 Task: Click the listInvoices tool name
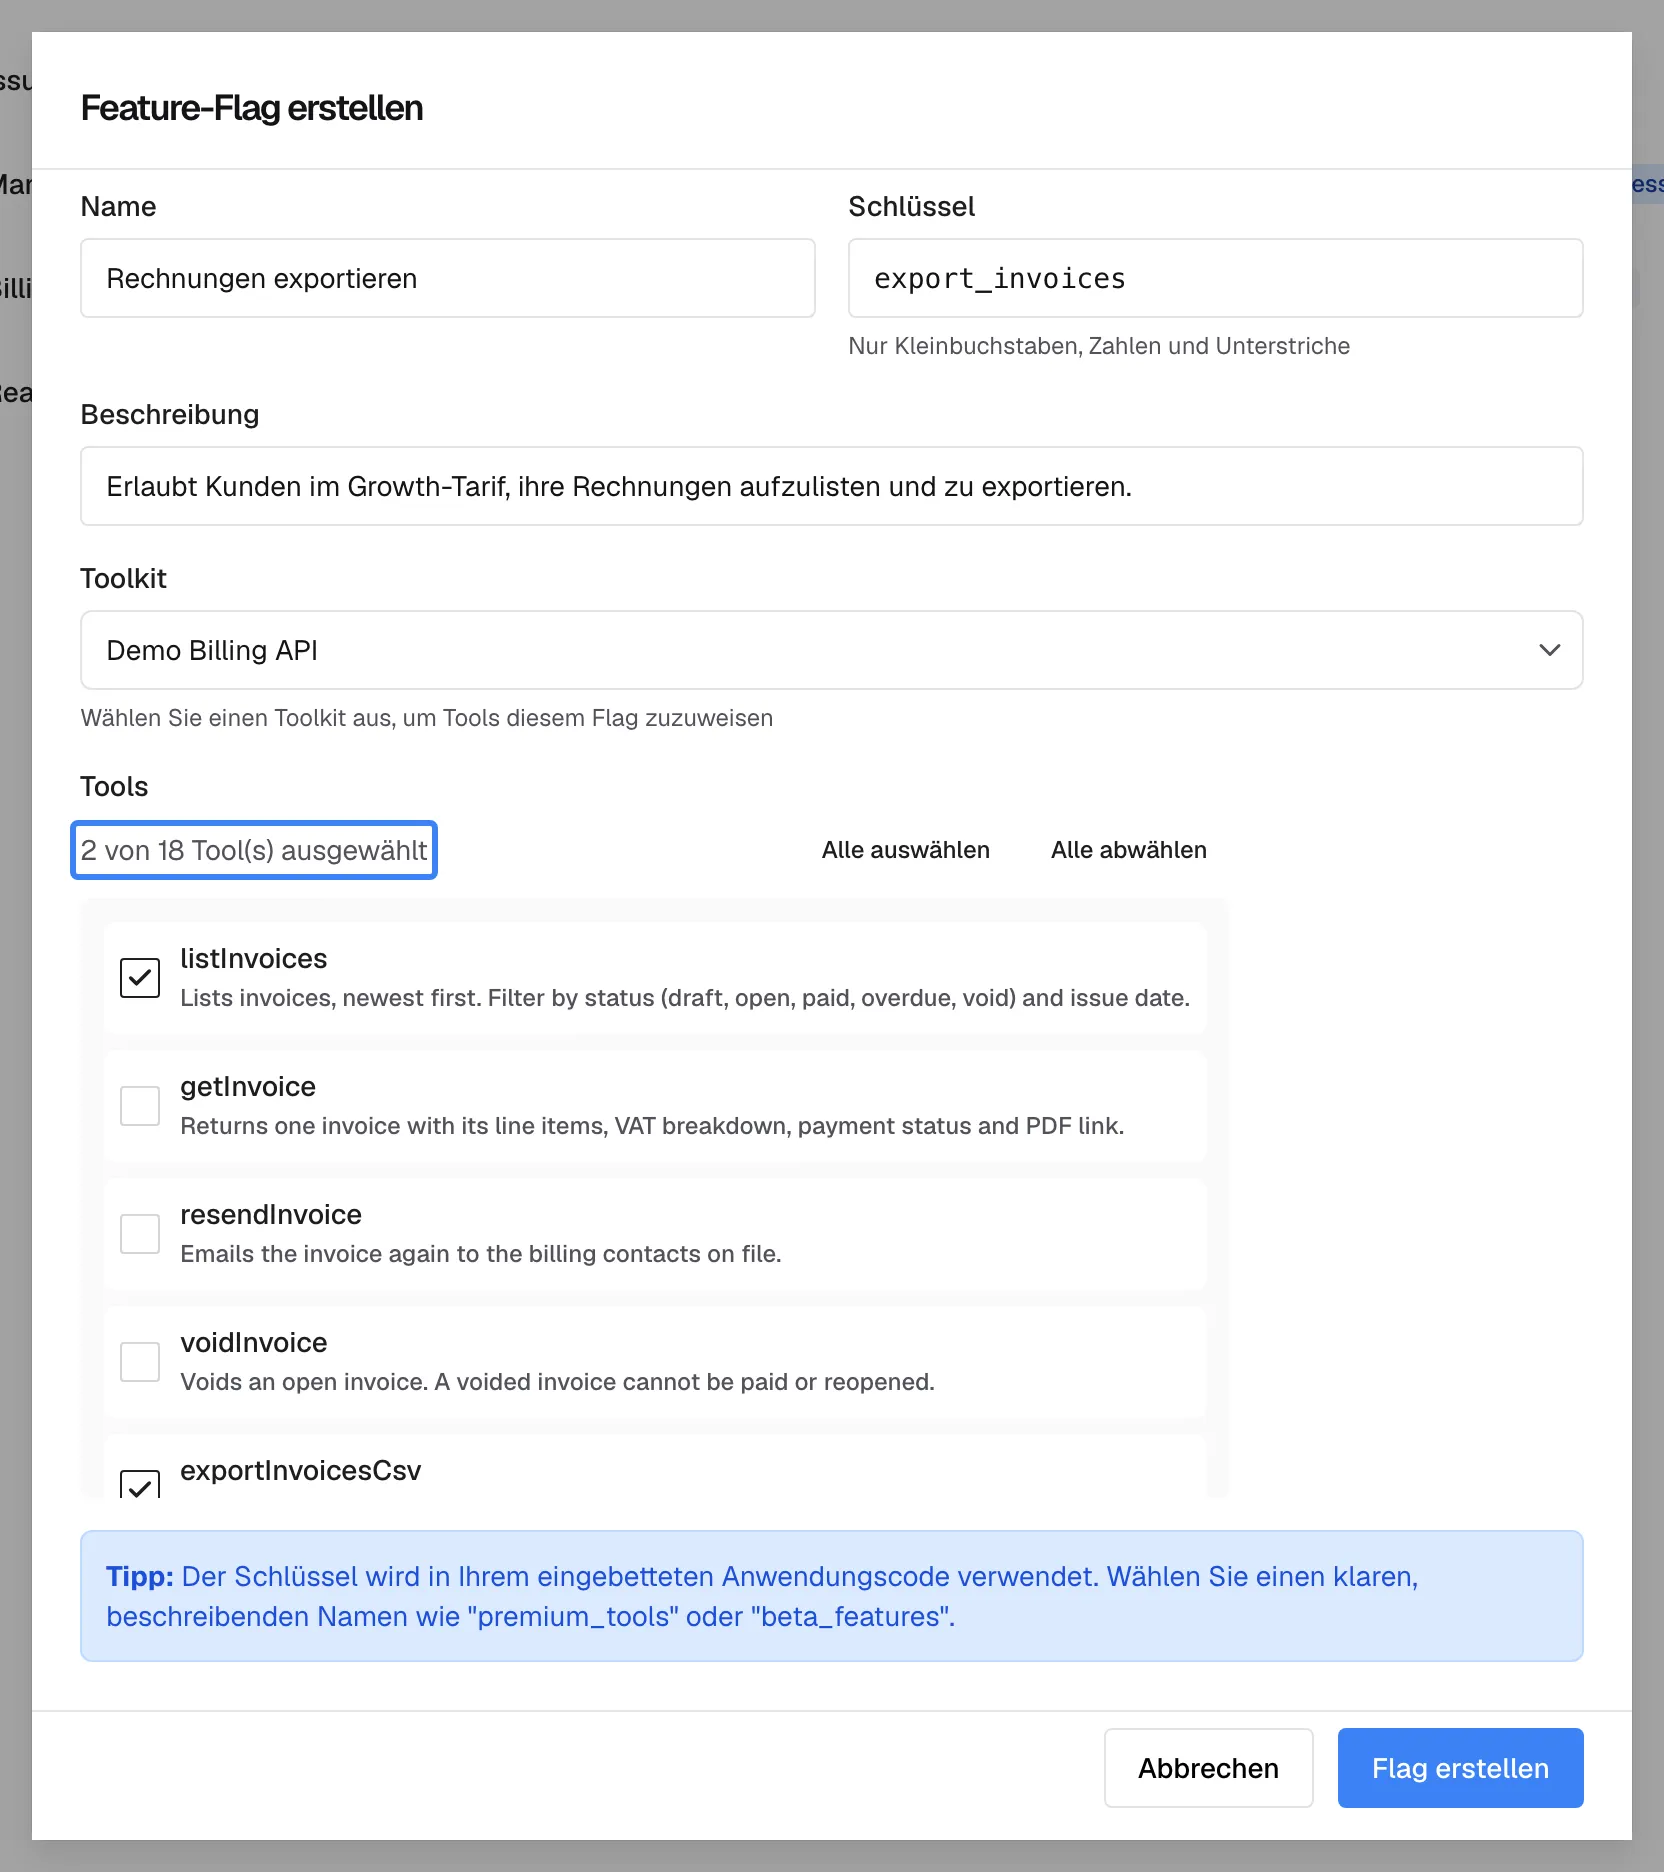point(254,958)
